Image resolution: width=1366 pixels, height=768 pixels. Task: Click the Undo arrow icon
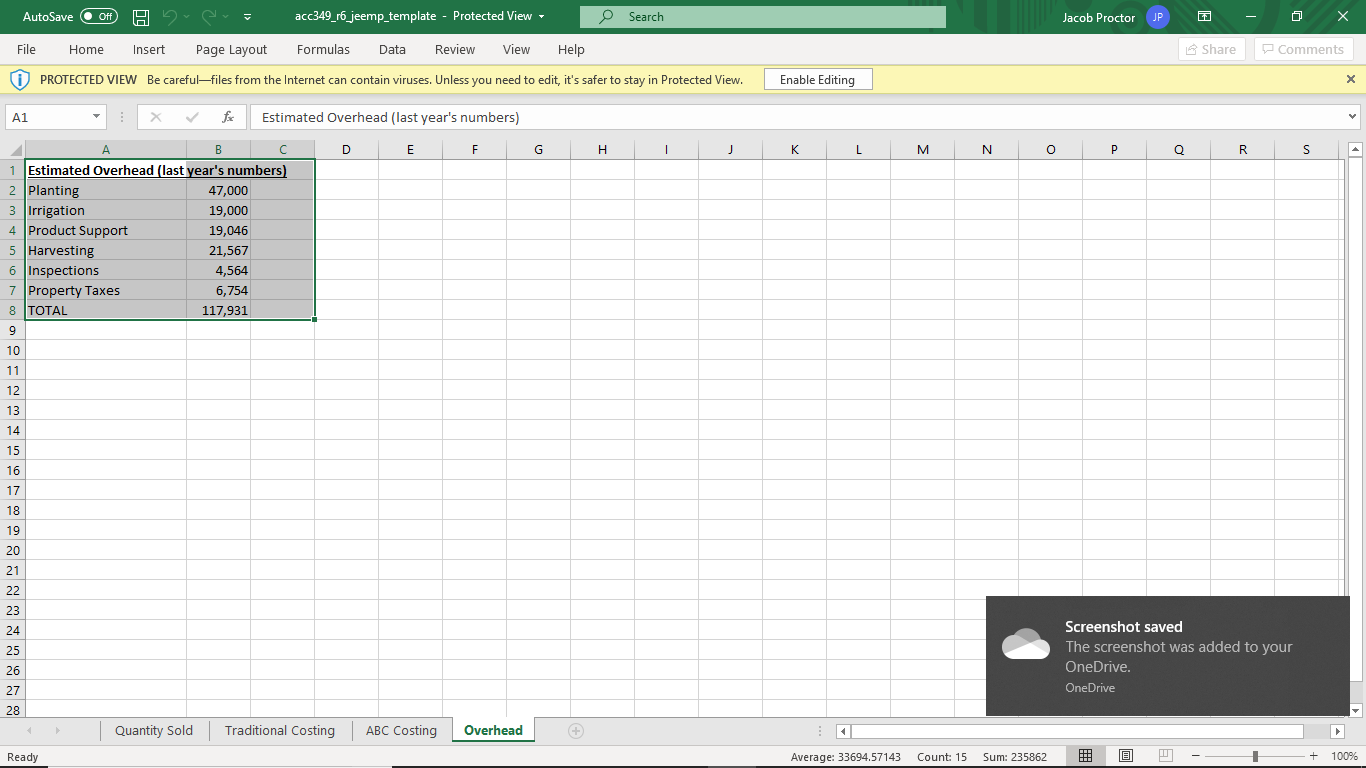[170, 17]
